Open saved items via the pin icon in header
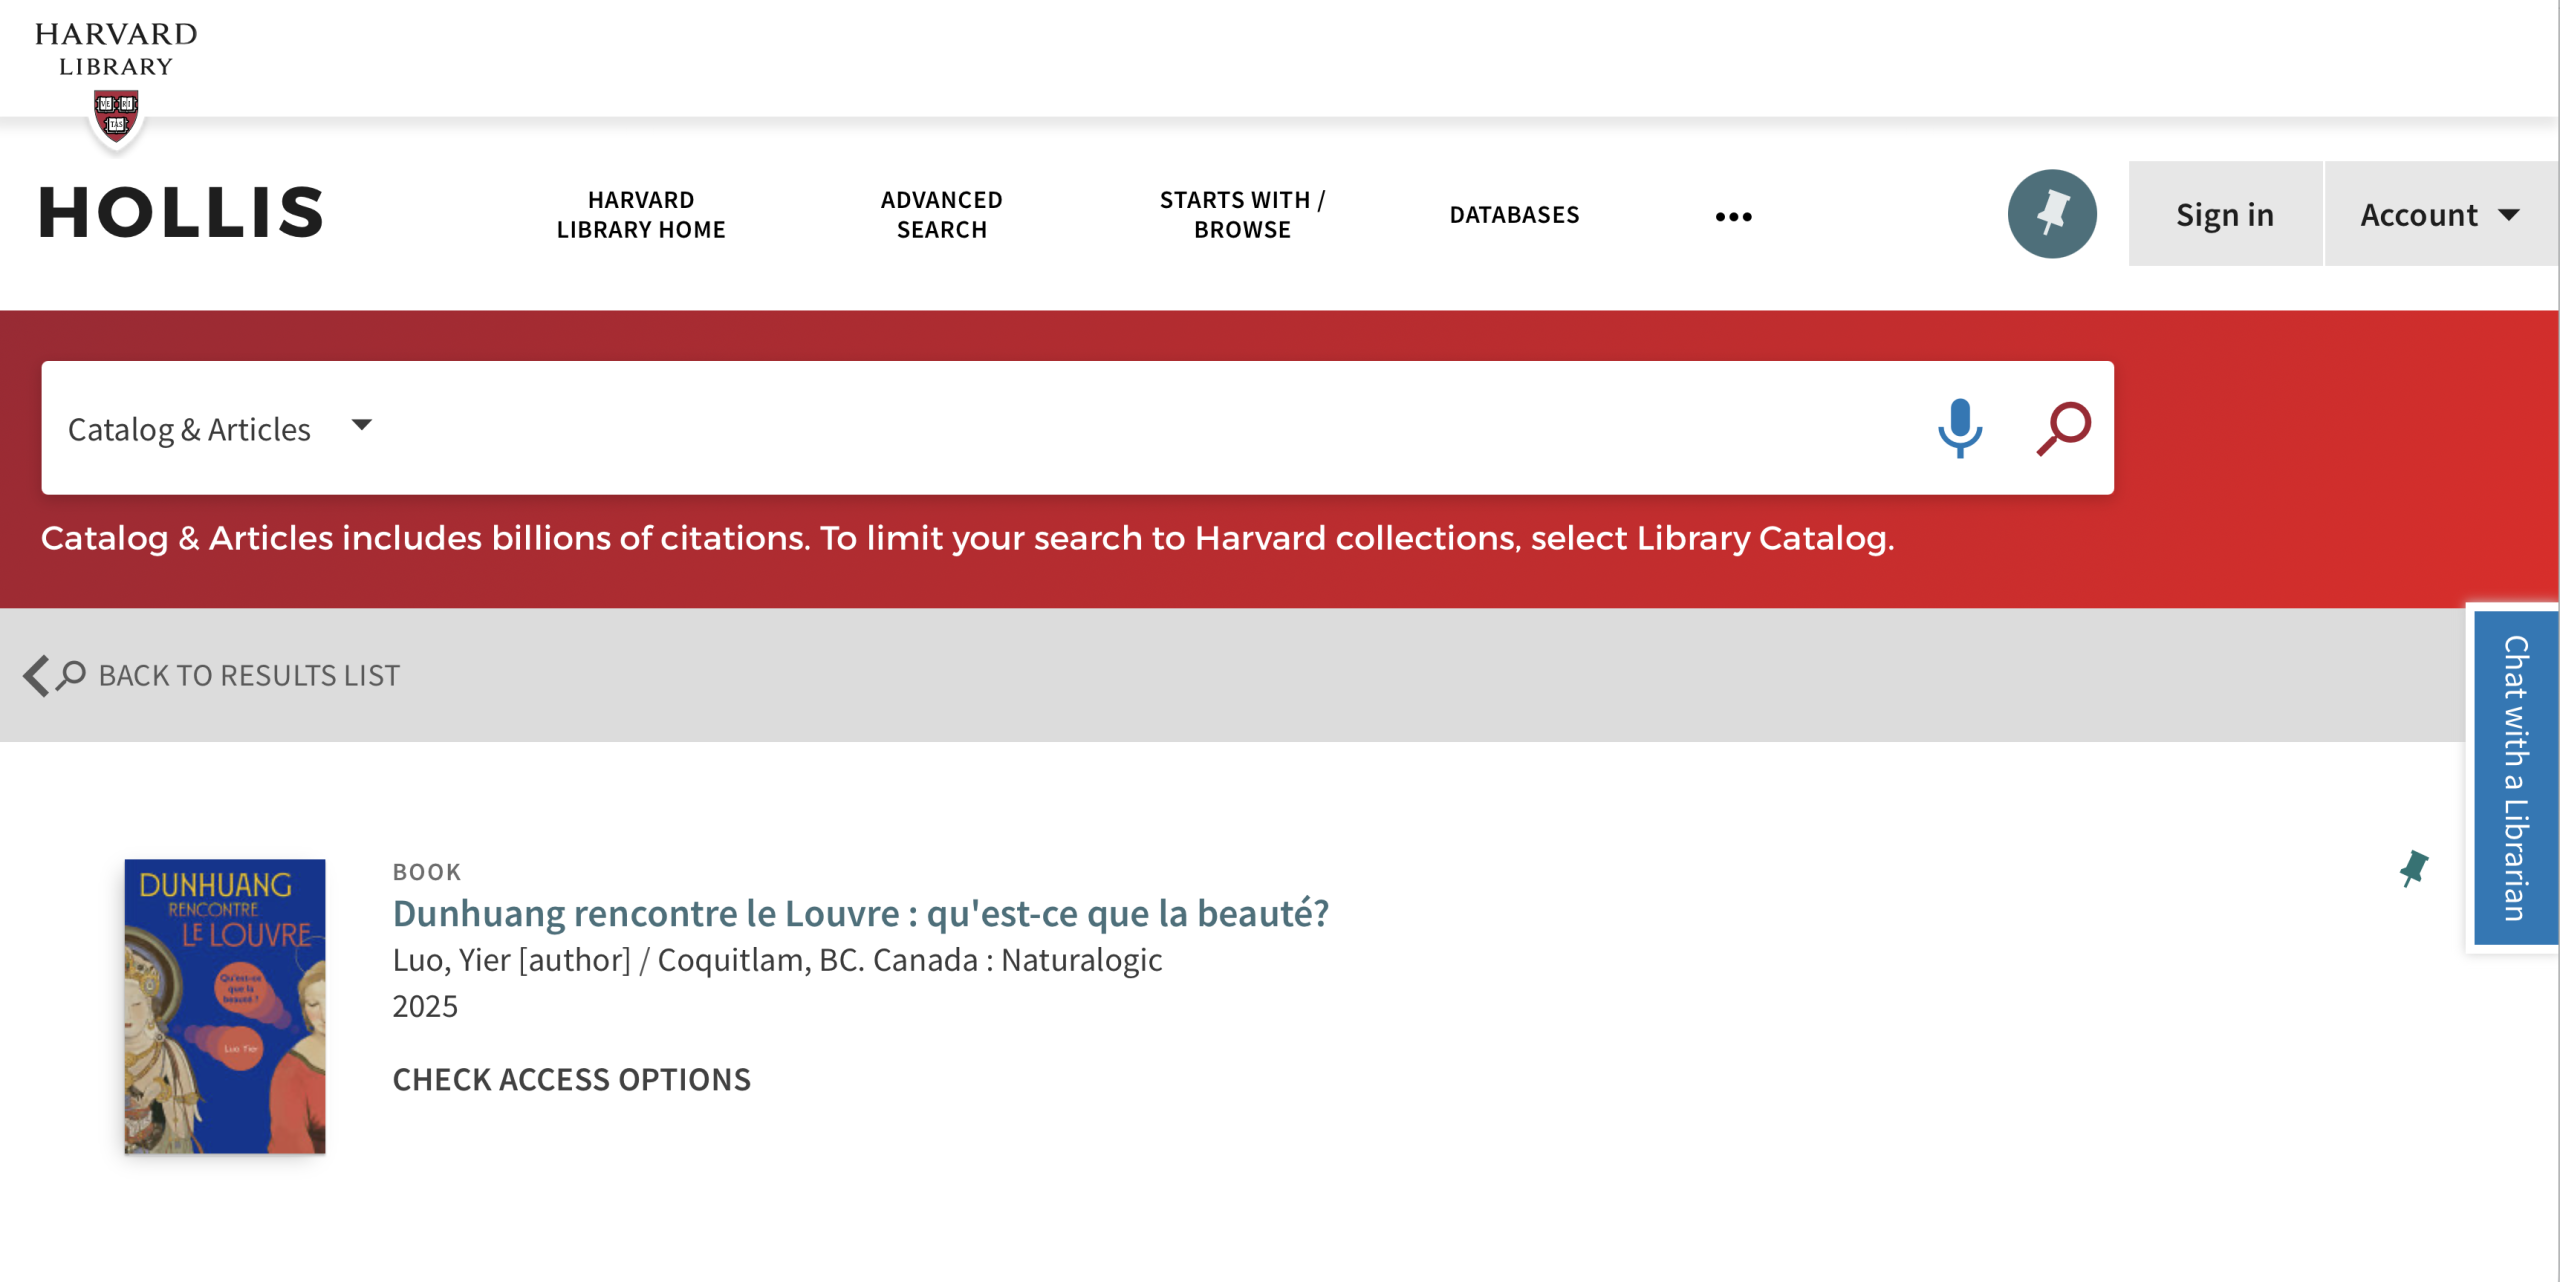The width and height of the screenshot is (2560, 1282). 2051,214
